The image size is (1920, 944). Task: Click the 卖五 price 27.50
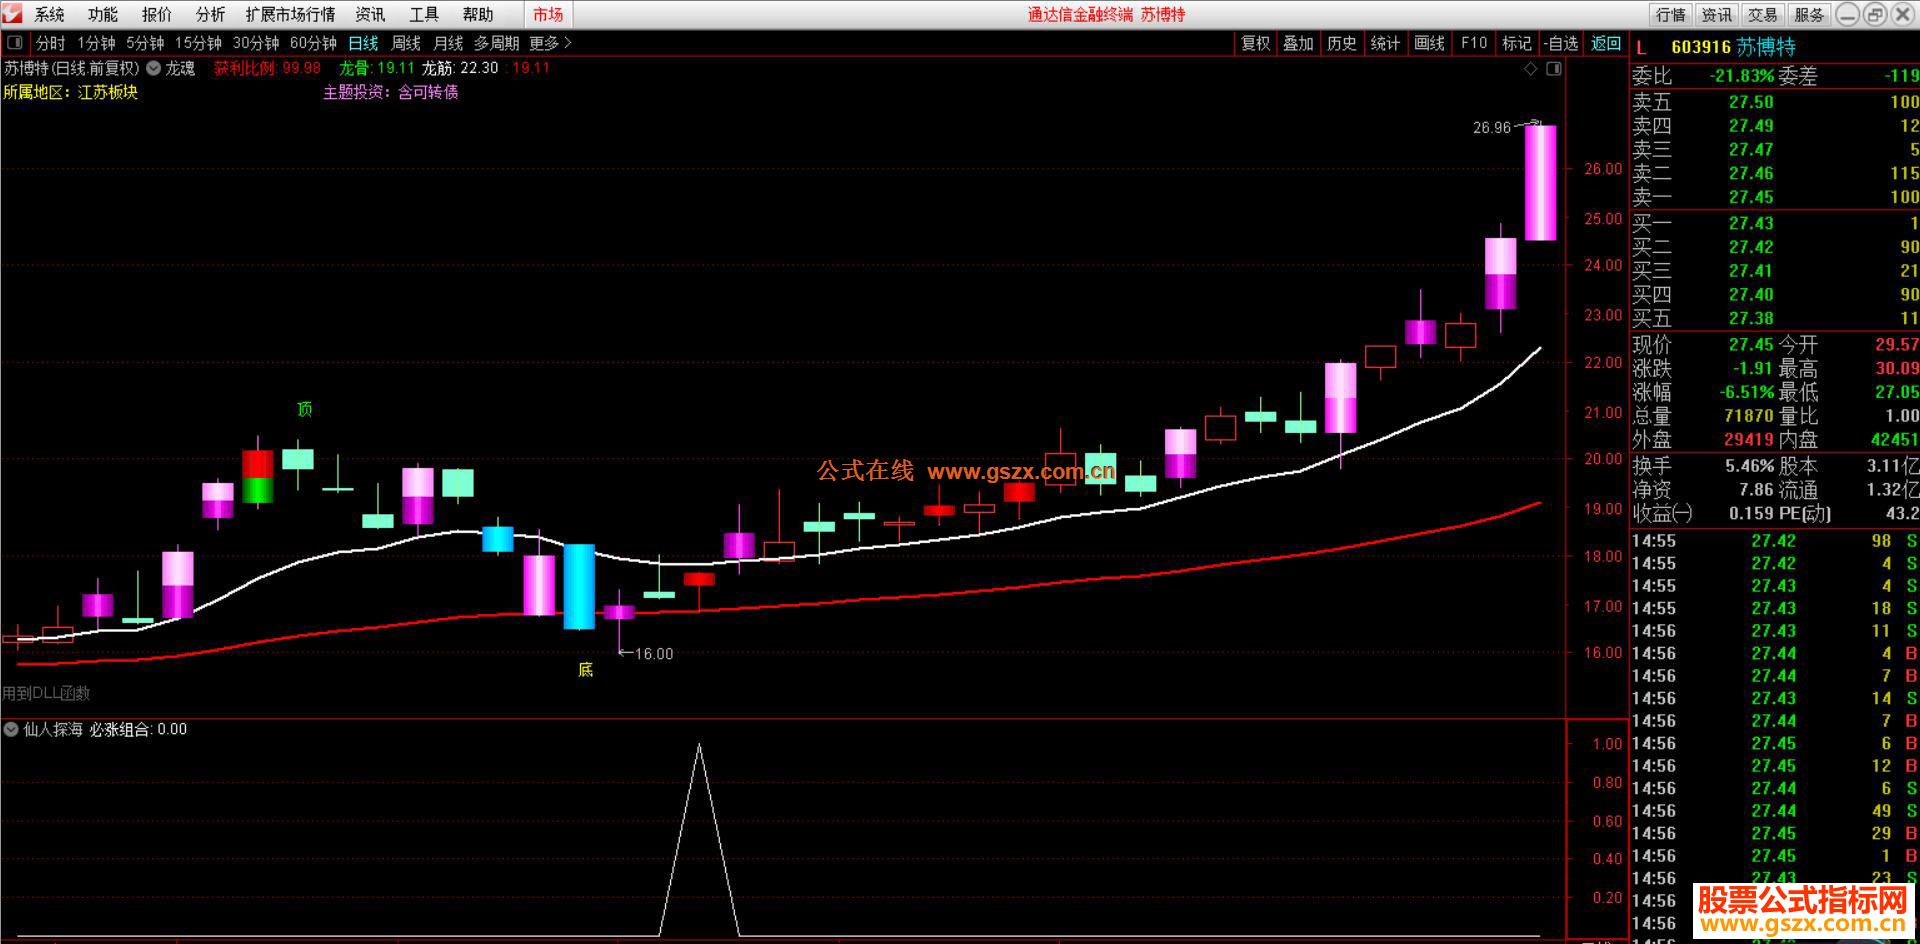[1751, 102]
